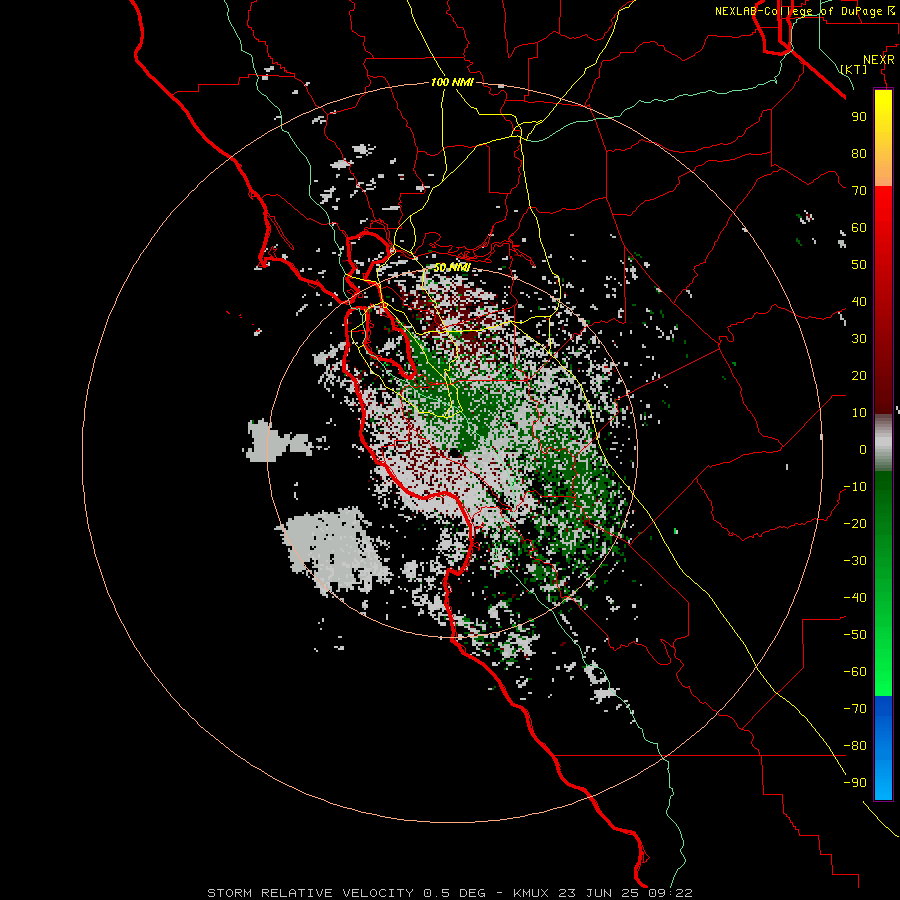Click the "KMUX" station identifier in caption
The width and height of the screenshot is (900, 900).
(x=531, y=893)
